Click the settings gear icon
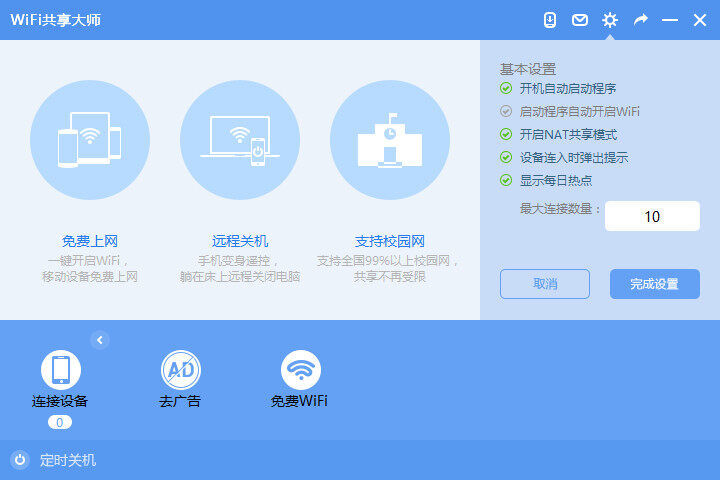 point(610,20)
